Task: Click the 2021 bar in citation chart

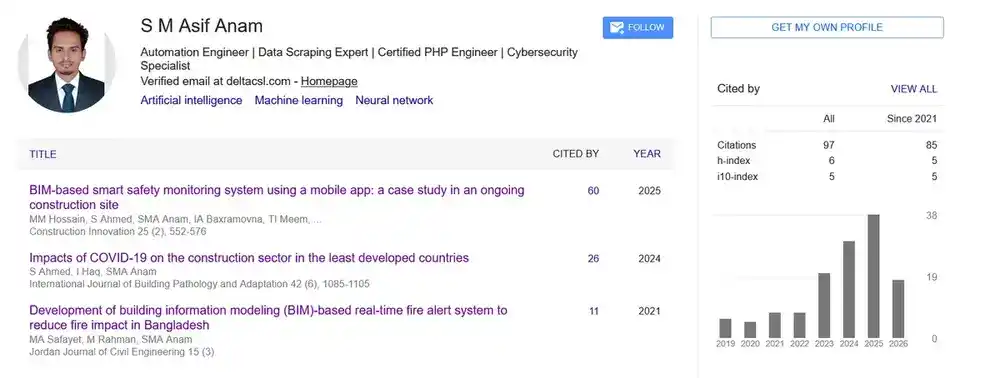Action: point(775,325)
